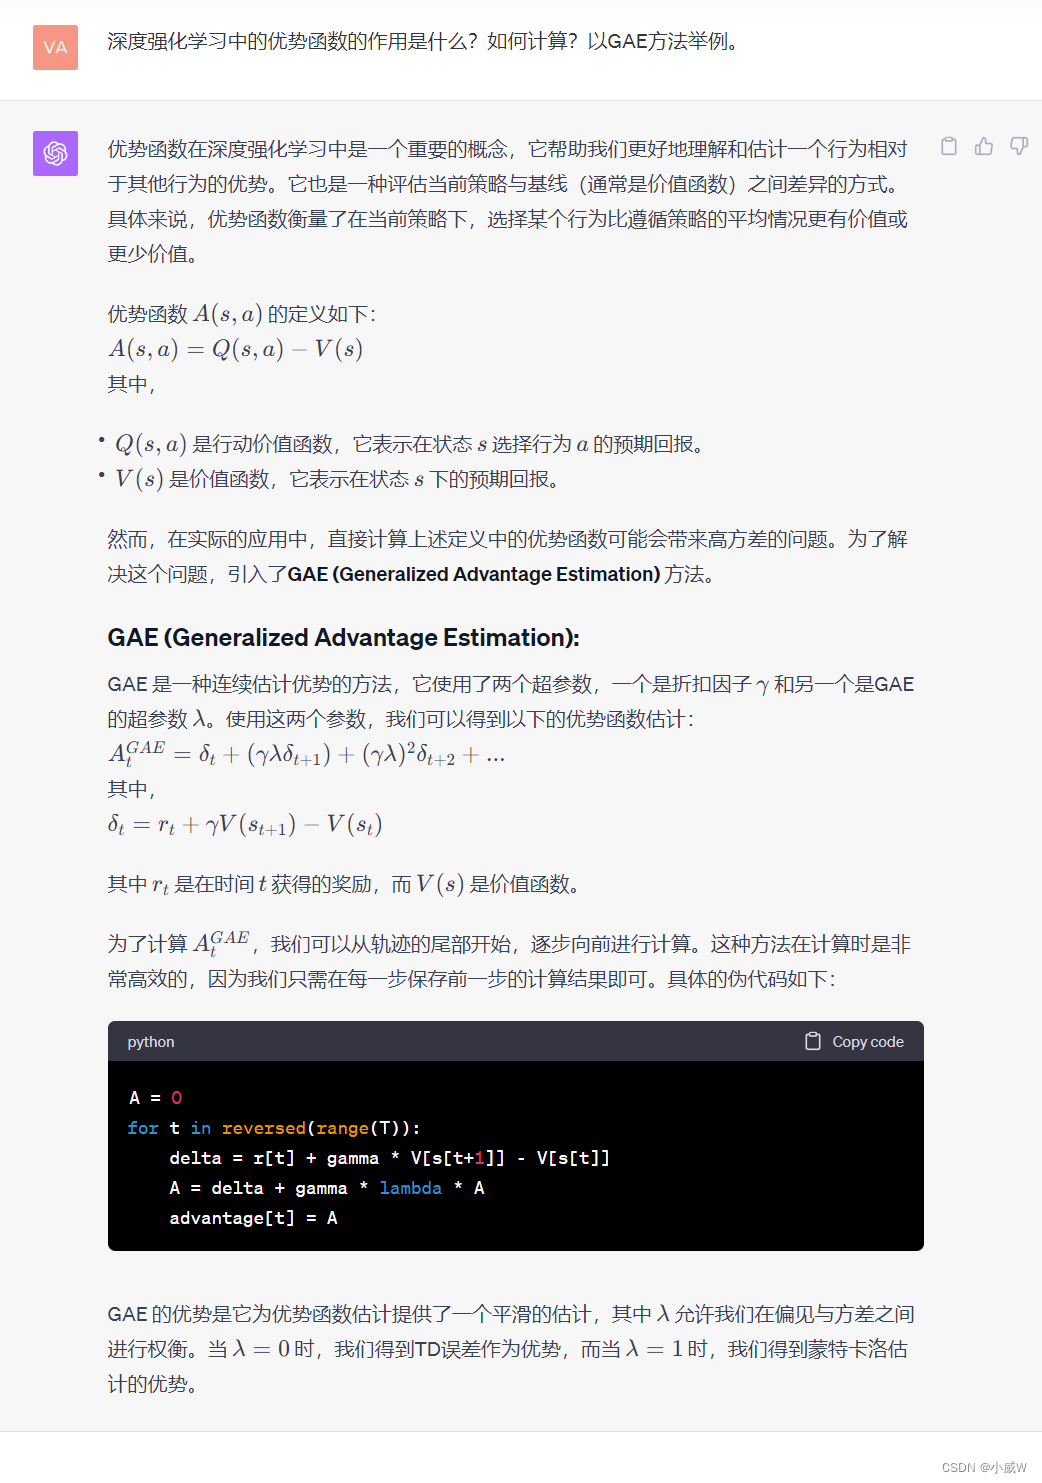1042x1483 pixels.
Task: Click the Copy code button
Action: [x=855, y=1041]
